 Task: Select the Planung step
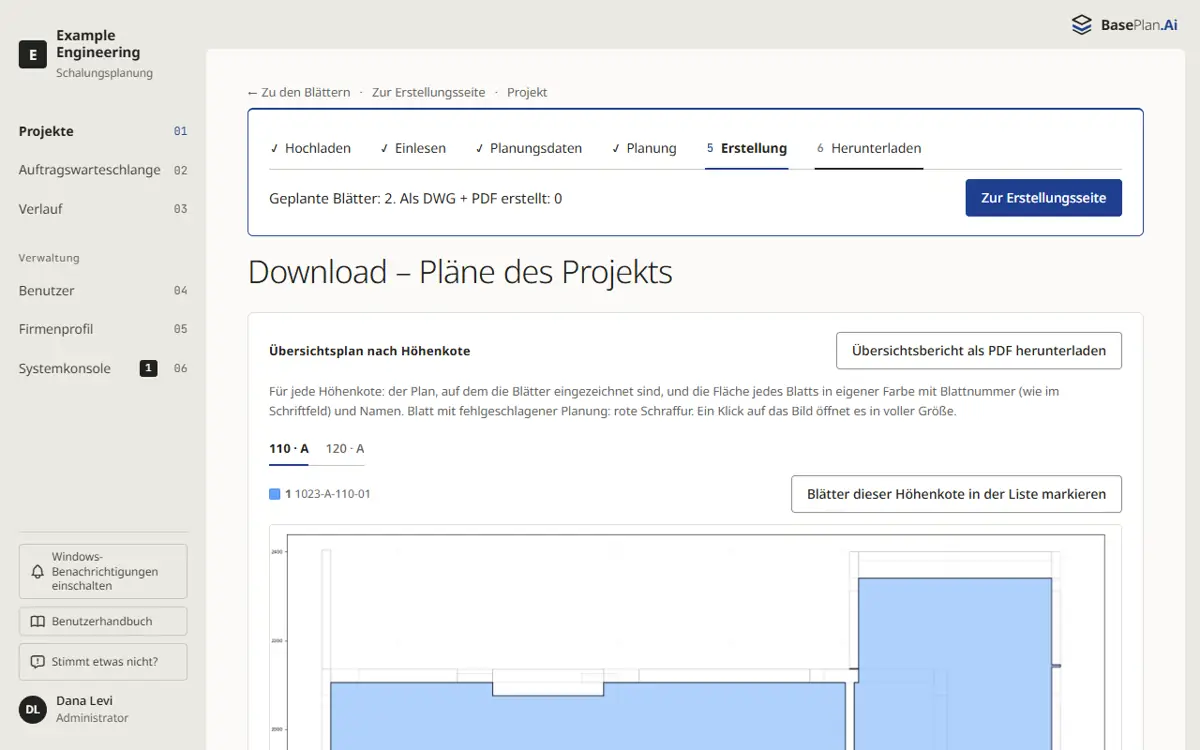(644, 148)
